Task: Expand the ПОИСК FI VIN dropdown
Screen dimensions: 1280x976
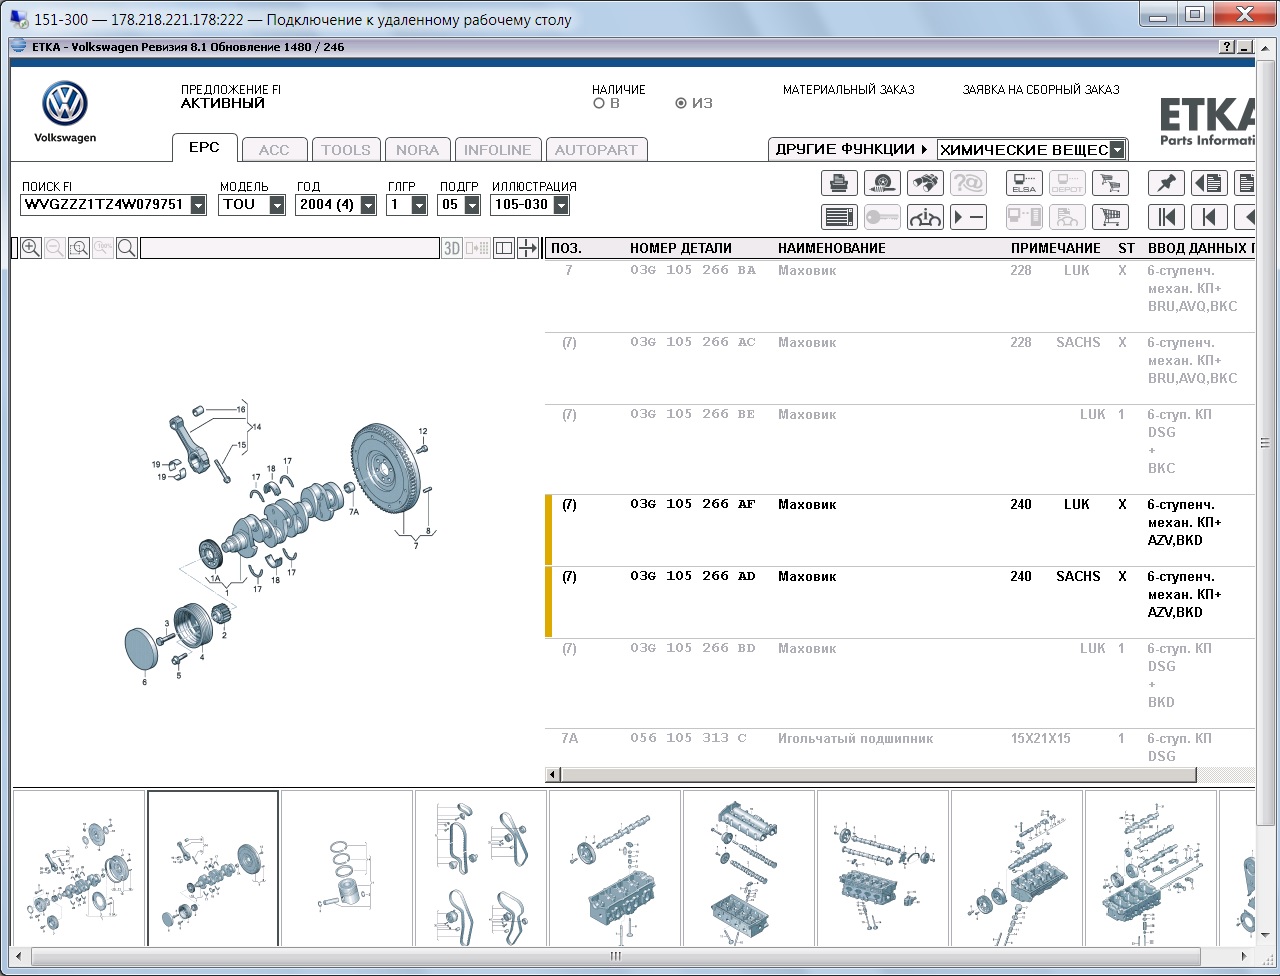Action: tap(198, 205)
